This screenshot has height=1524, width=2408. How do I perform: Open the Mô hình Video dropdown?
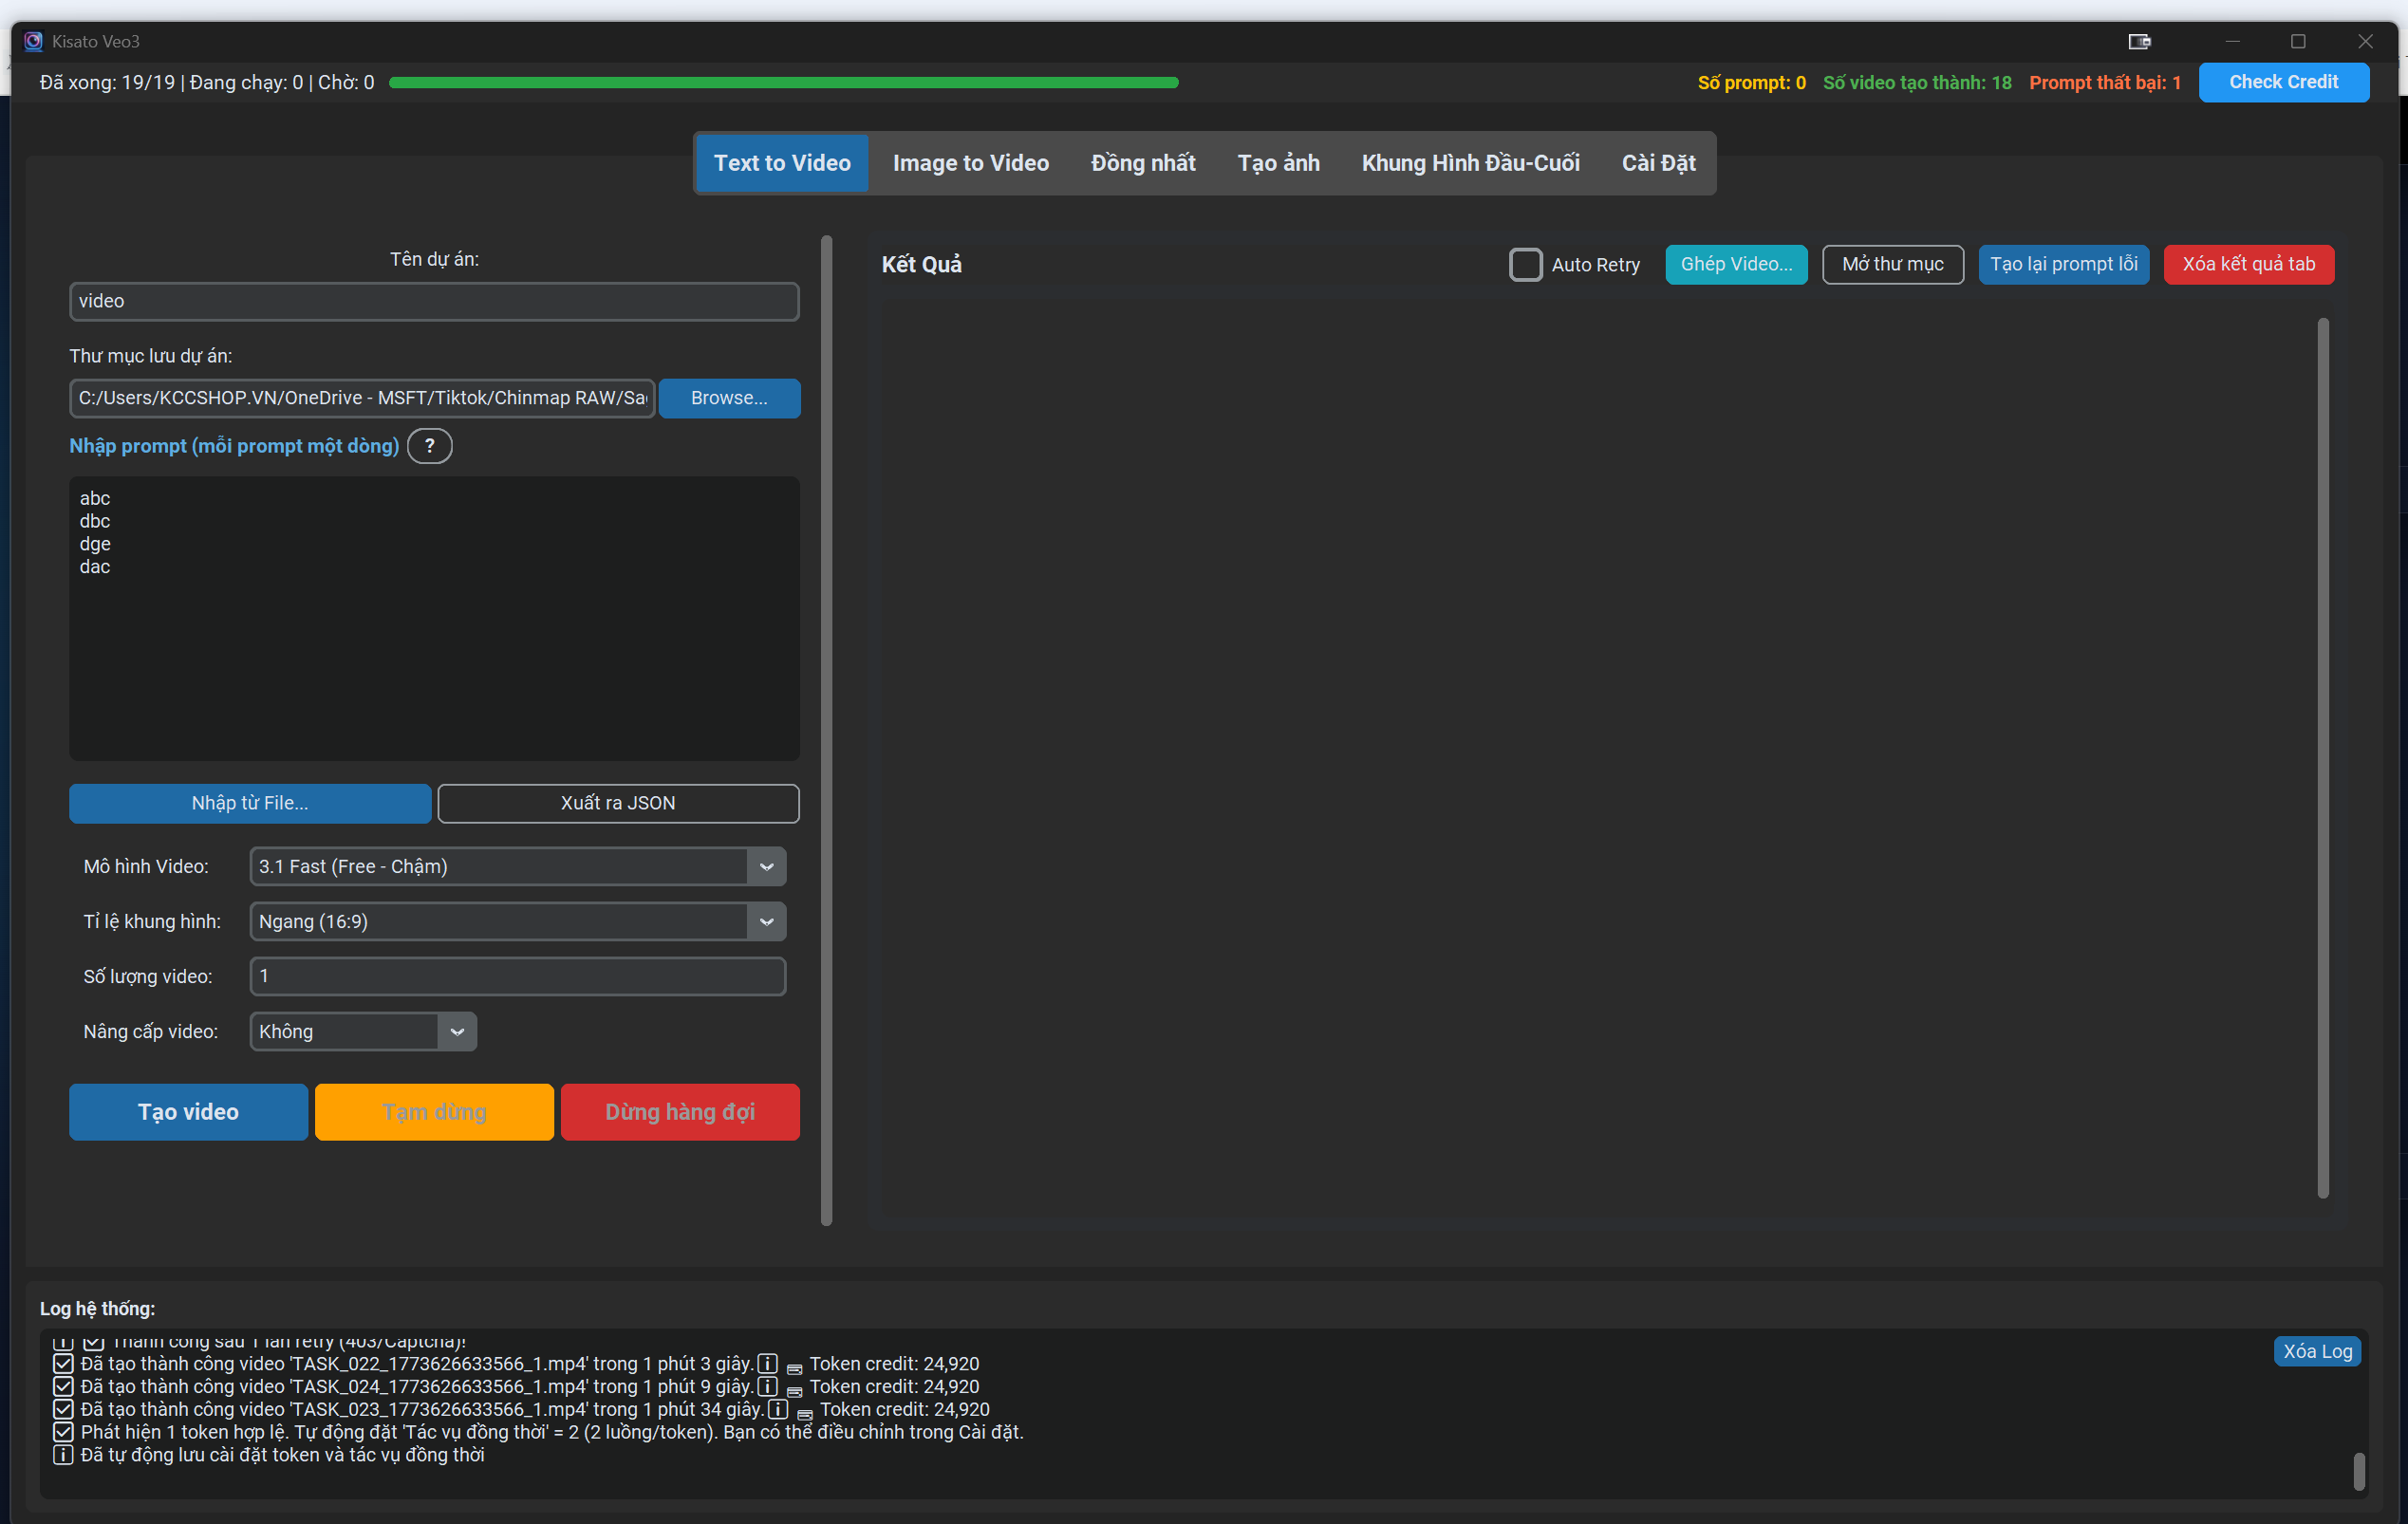coord(767,867)
